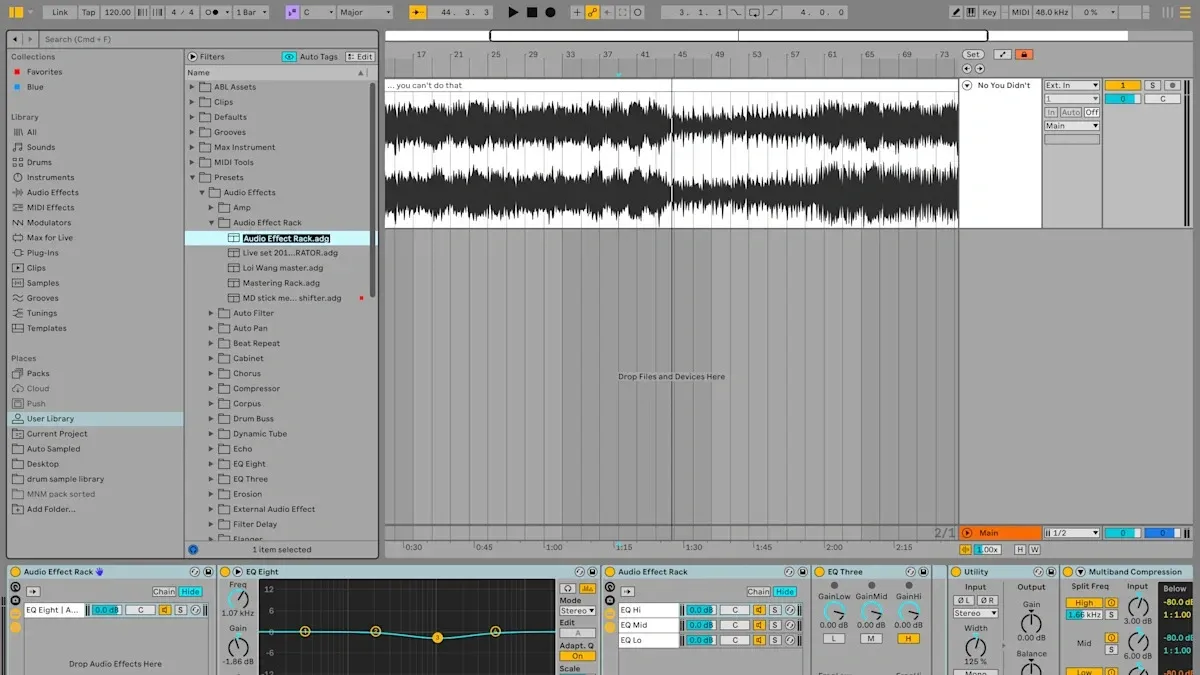Click the Set locator button
1200x675 pixels.
(973, 54)
